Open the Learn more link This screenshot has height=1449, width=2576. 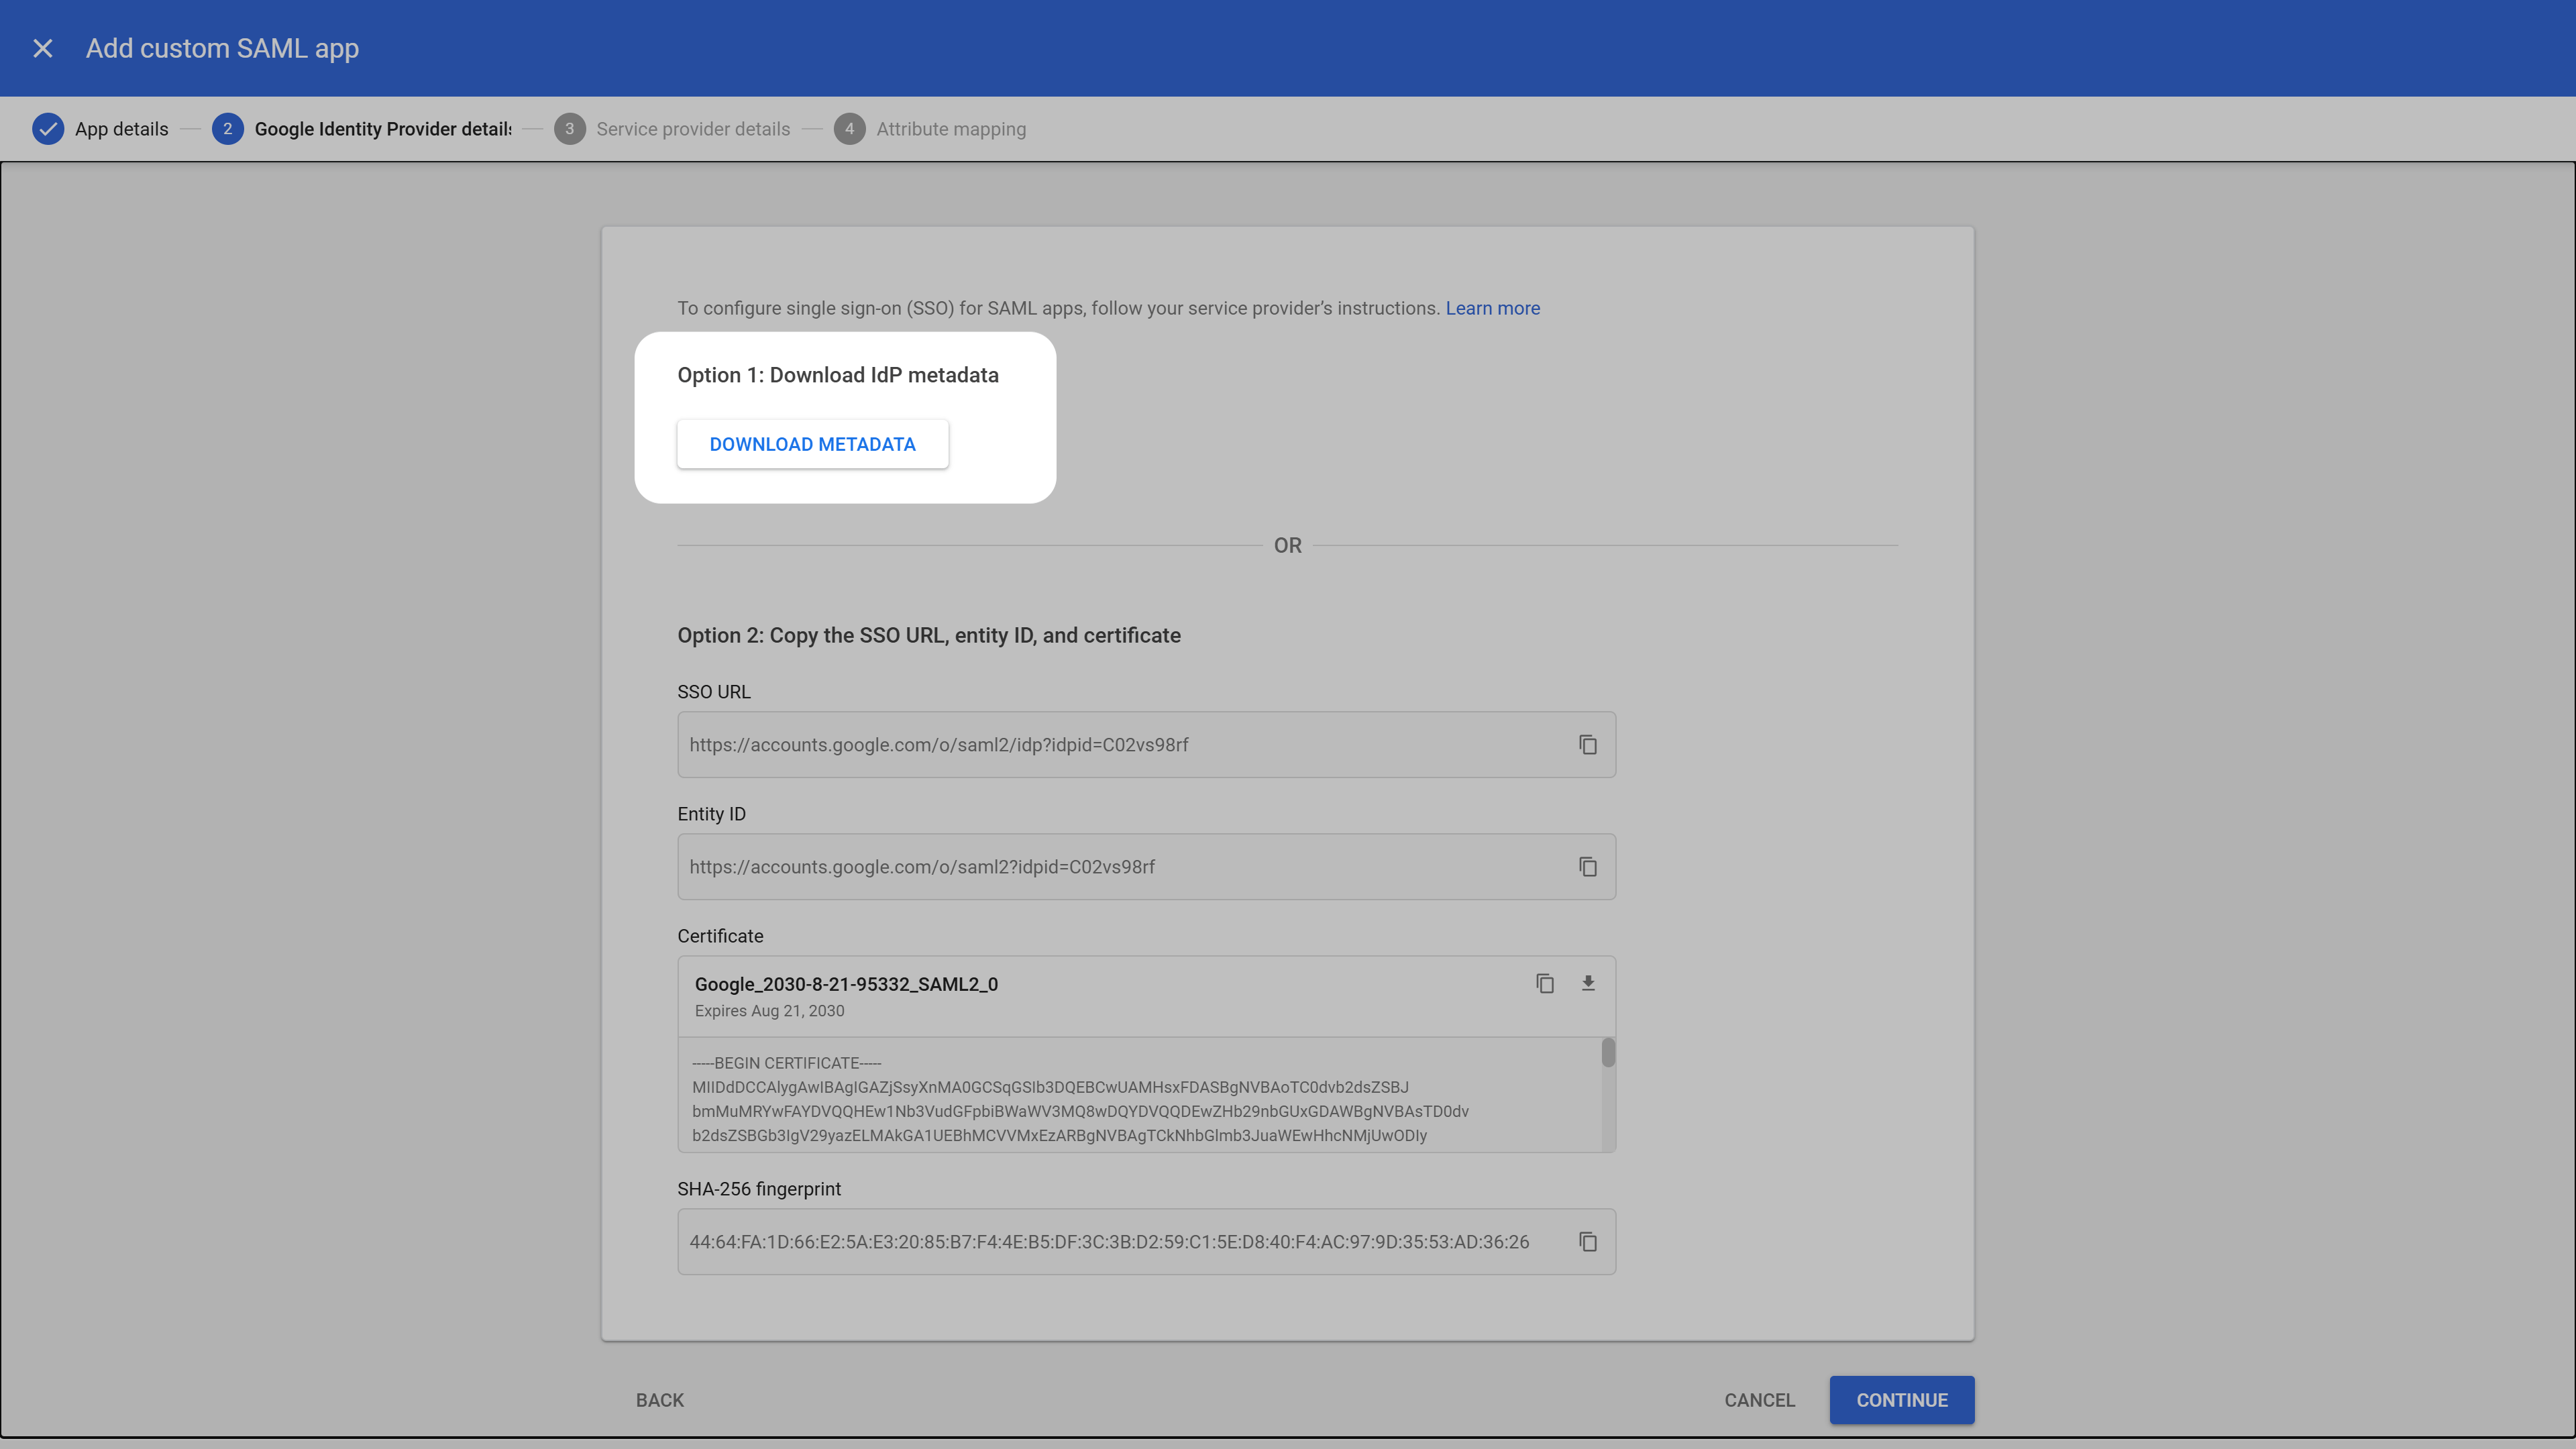coord(1492,308)
